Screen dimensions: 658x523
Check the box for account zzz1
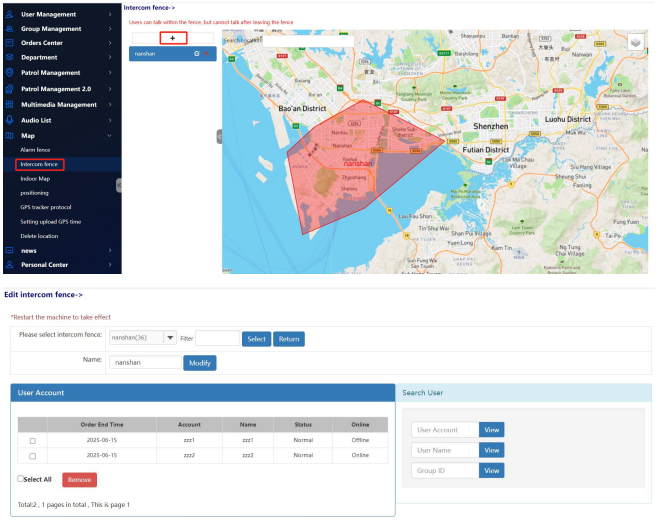coord(32,440)
